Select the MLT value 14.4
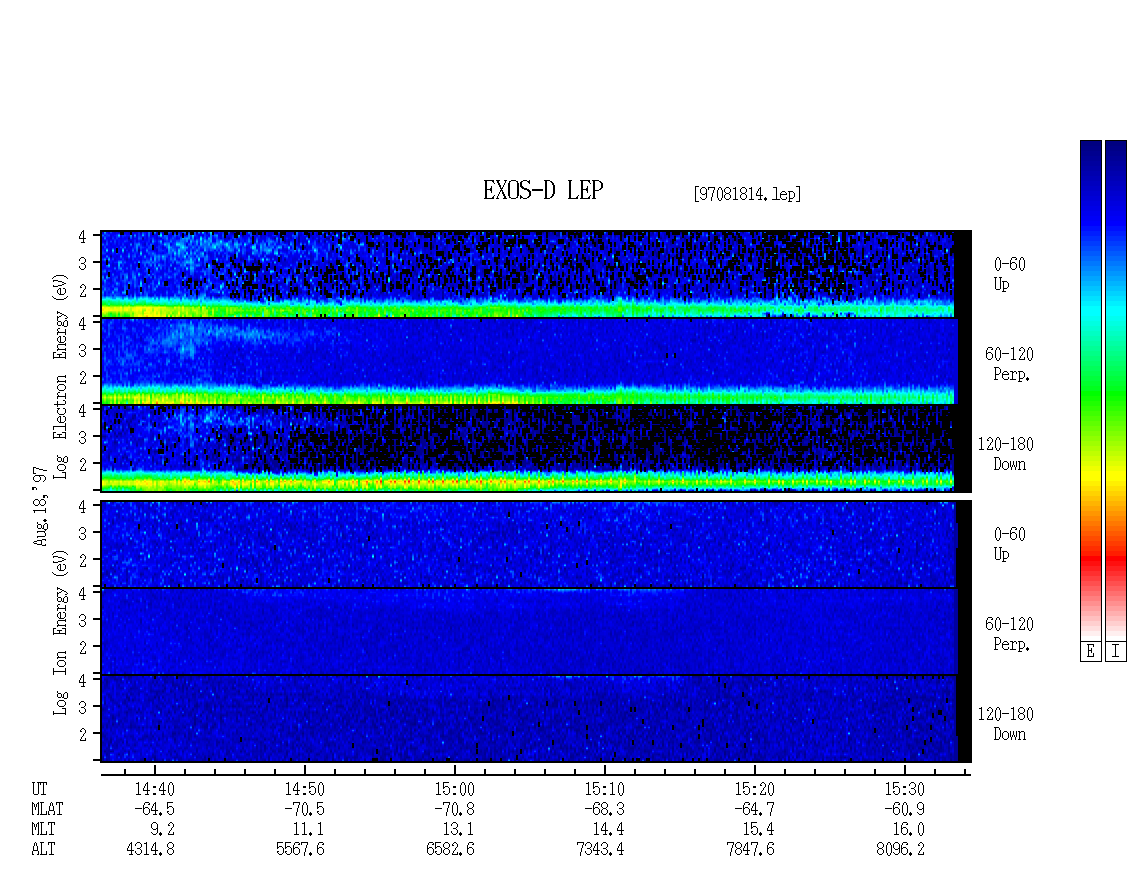 (608, 830)
